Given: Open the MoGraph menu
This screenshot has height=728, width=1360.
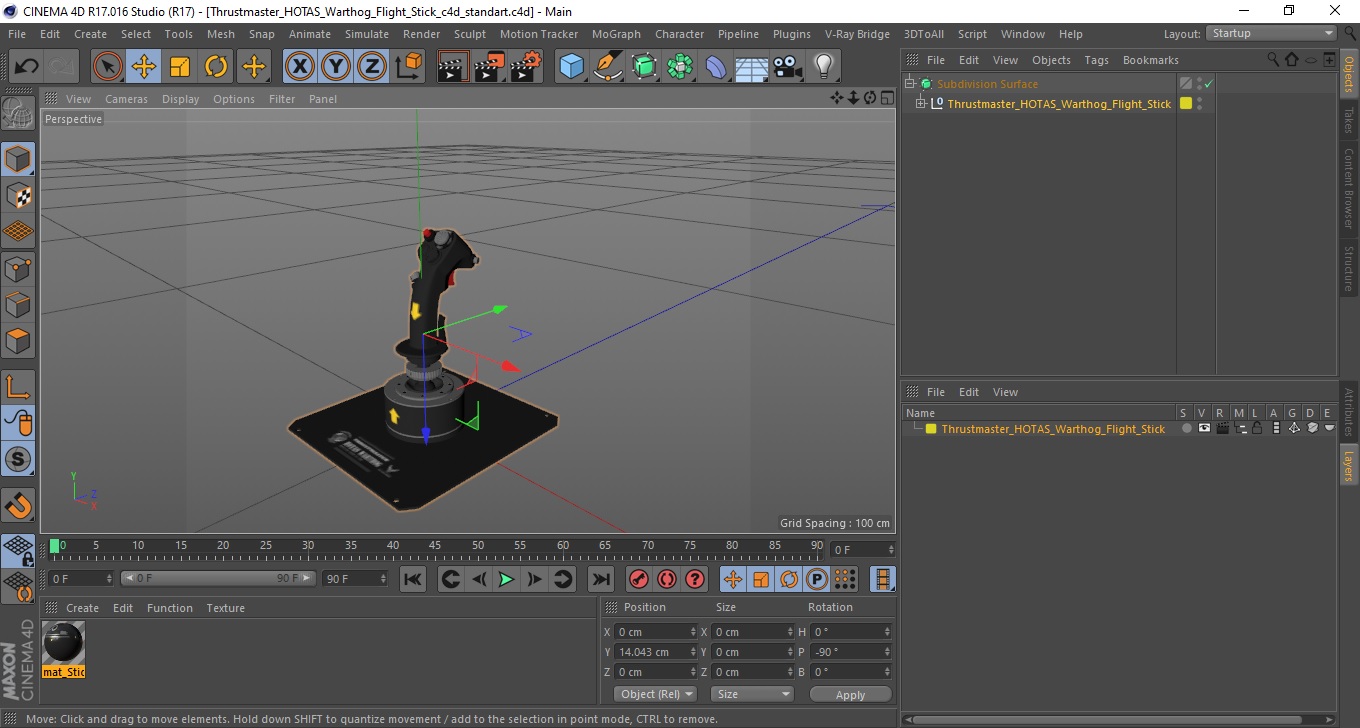Looking at the screenshot, I should (616, 34).
